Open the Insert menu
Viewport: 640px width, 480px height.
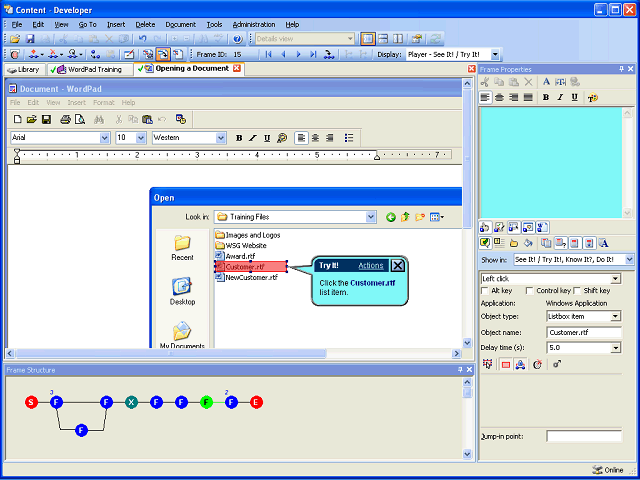tap(116, 24)
